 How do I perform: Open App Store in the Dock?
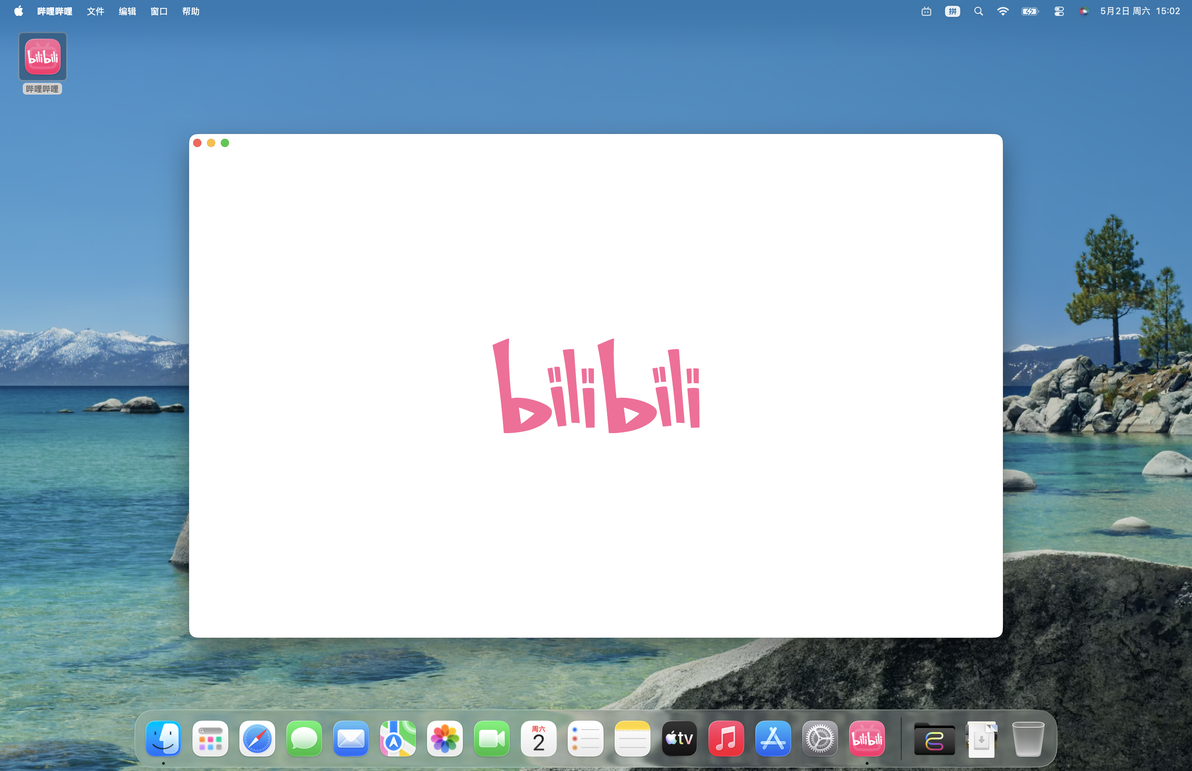[x=773, y=738]
